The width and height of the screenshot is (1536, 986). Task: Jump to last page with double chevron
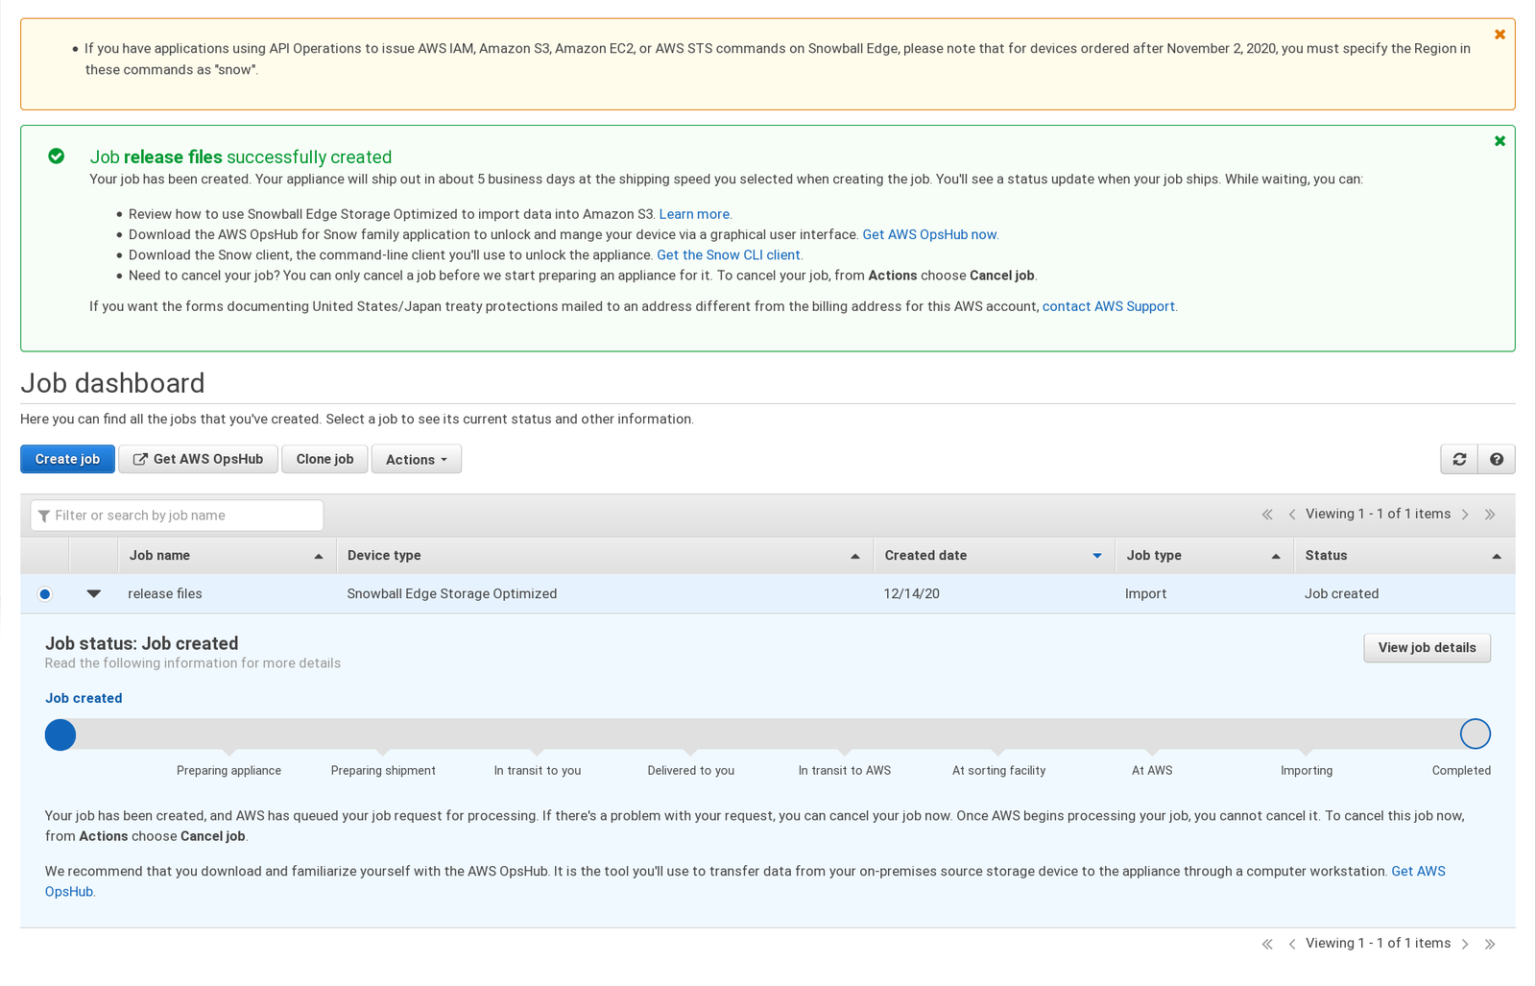(x=1490, y=513)
